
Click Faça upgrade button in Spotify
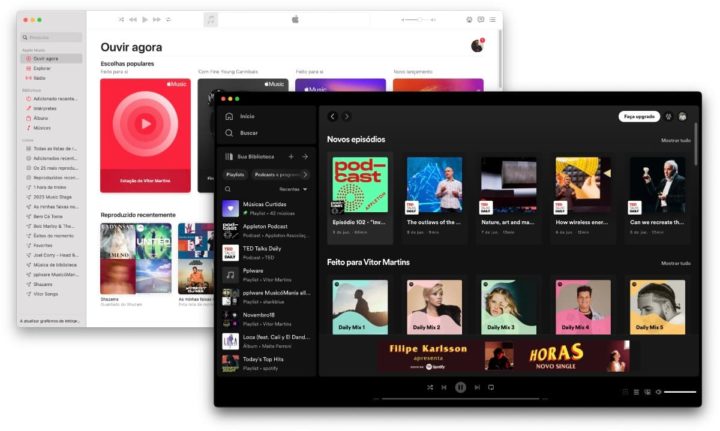[639, 117]
